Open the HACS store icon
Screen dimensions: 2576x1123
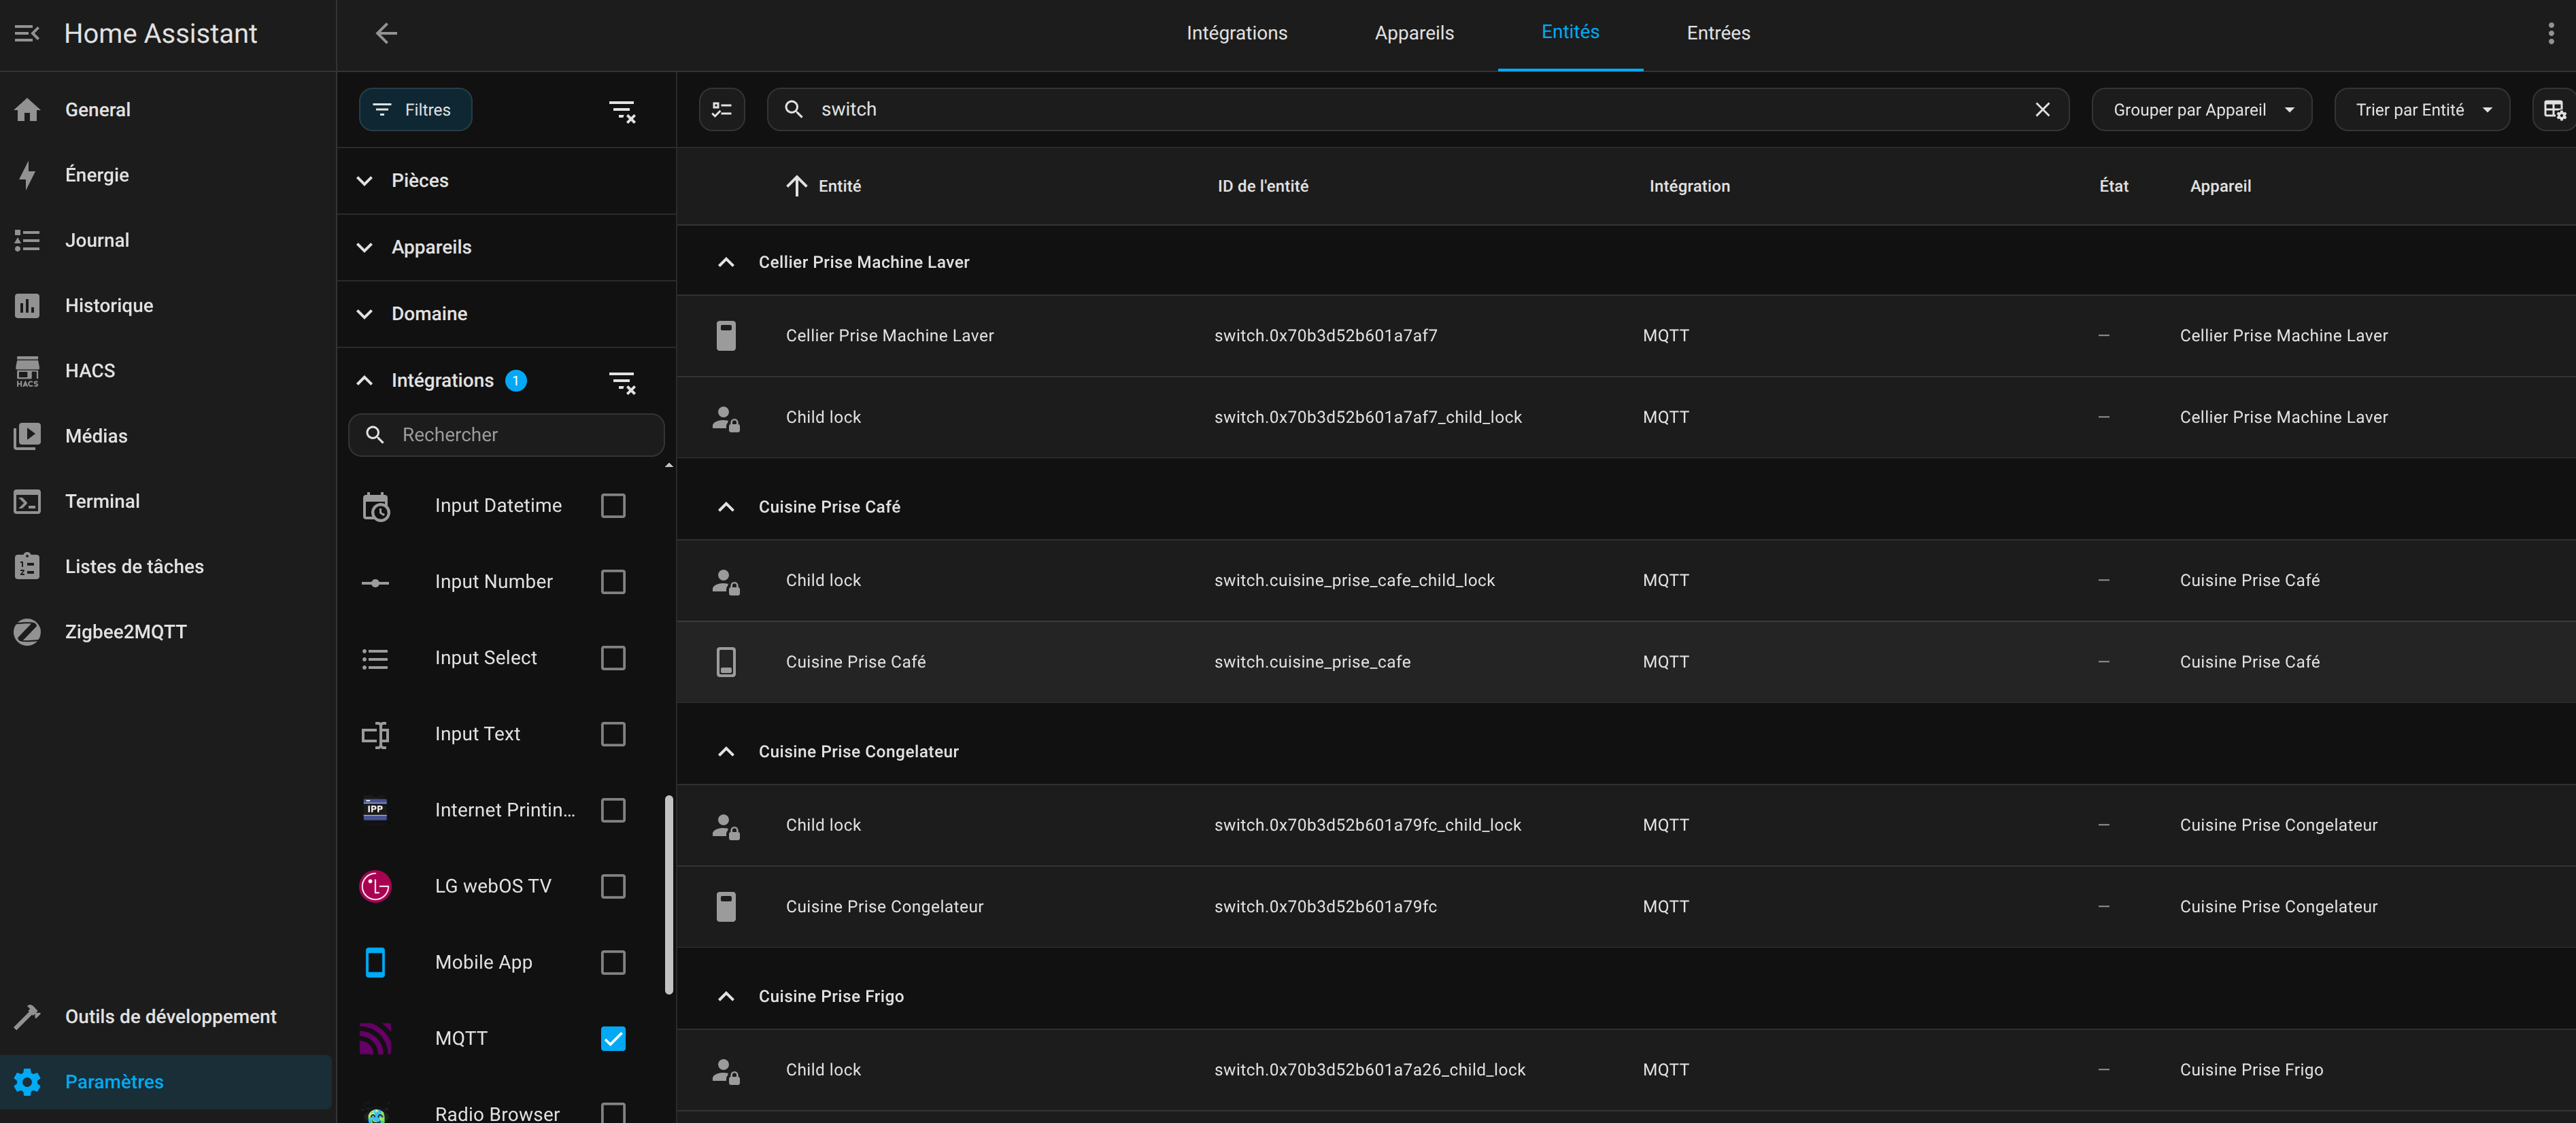(x=27, y=371)
